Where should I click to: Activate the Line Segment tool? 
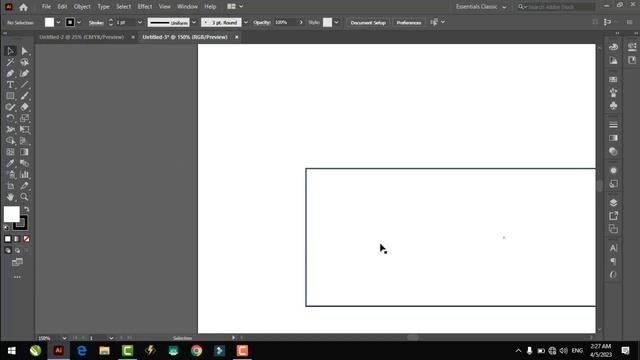point(24,84)
